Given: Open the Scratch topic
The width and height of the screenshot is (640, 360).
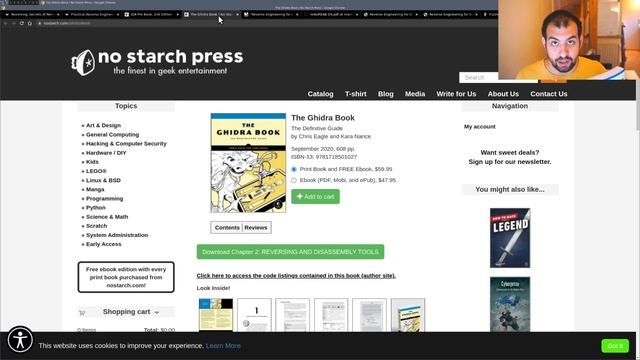Looking at the screenshot, I should click(x=96, y=226).
